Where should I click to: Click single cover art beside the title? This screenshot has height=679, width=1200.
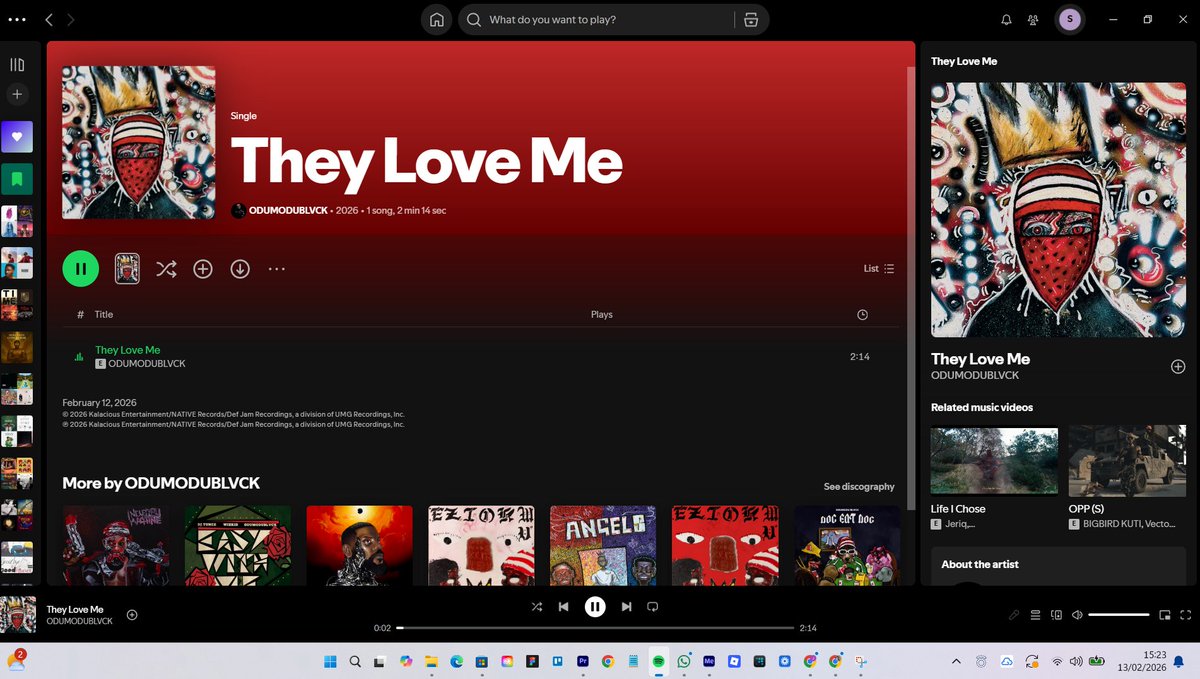point(139,143)
